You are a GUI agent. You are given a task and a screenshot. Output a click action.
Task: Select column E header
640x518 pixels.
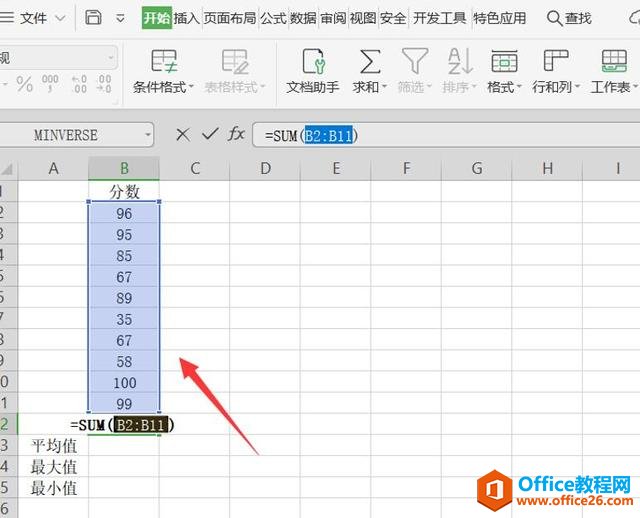[336, 168]
